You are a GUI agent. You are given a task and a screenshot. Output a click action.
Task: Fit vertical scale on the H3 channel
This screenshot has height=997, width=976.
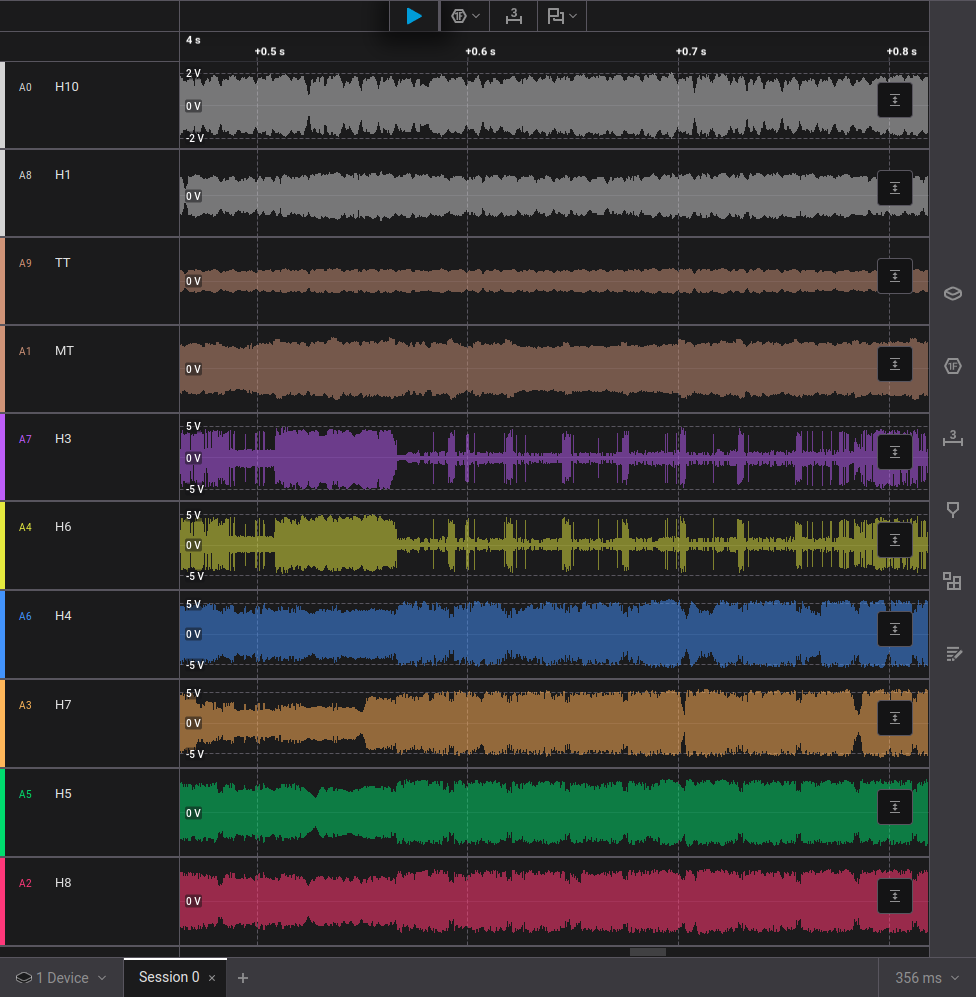point(894,452)
